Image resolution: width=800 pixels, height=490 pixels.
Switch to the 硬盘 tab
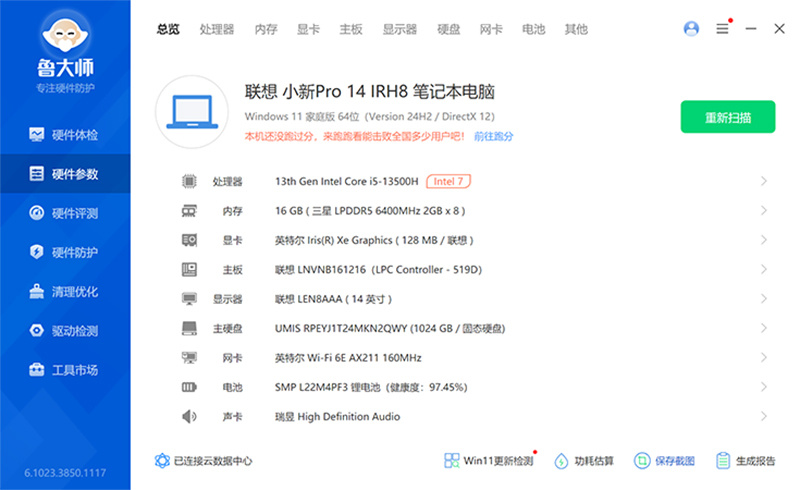[448, 29]
